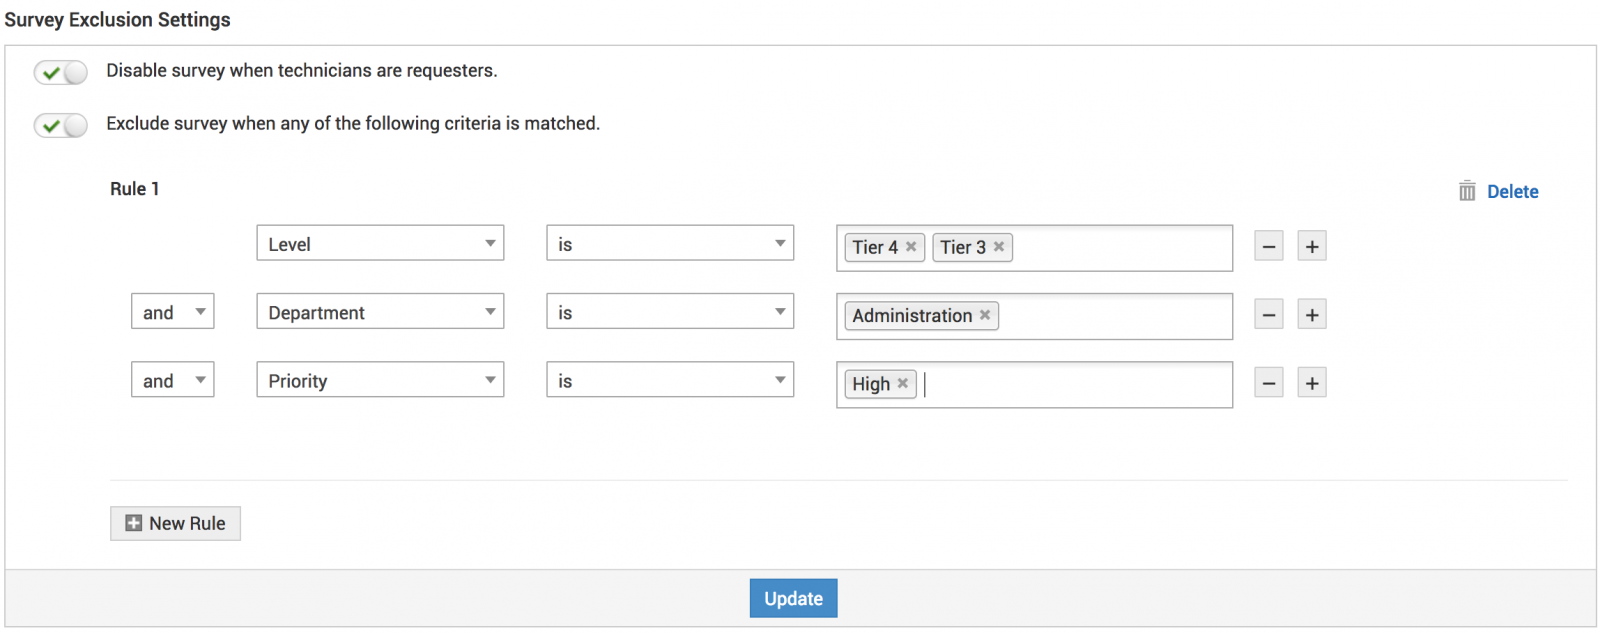Remove the Tier 4 tag
The image size is (1600, 633).
click(911, 246)
